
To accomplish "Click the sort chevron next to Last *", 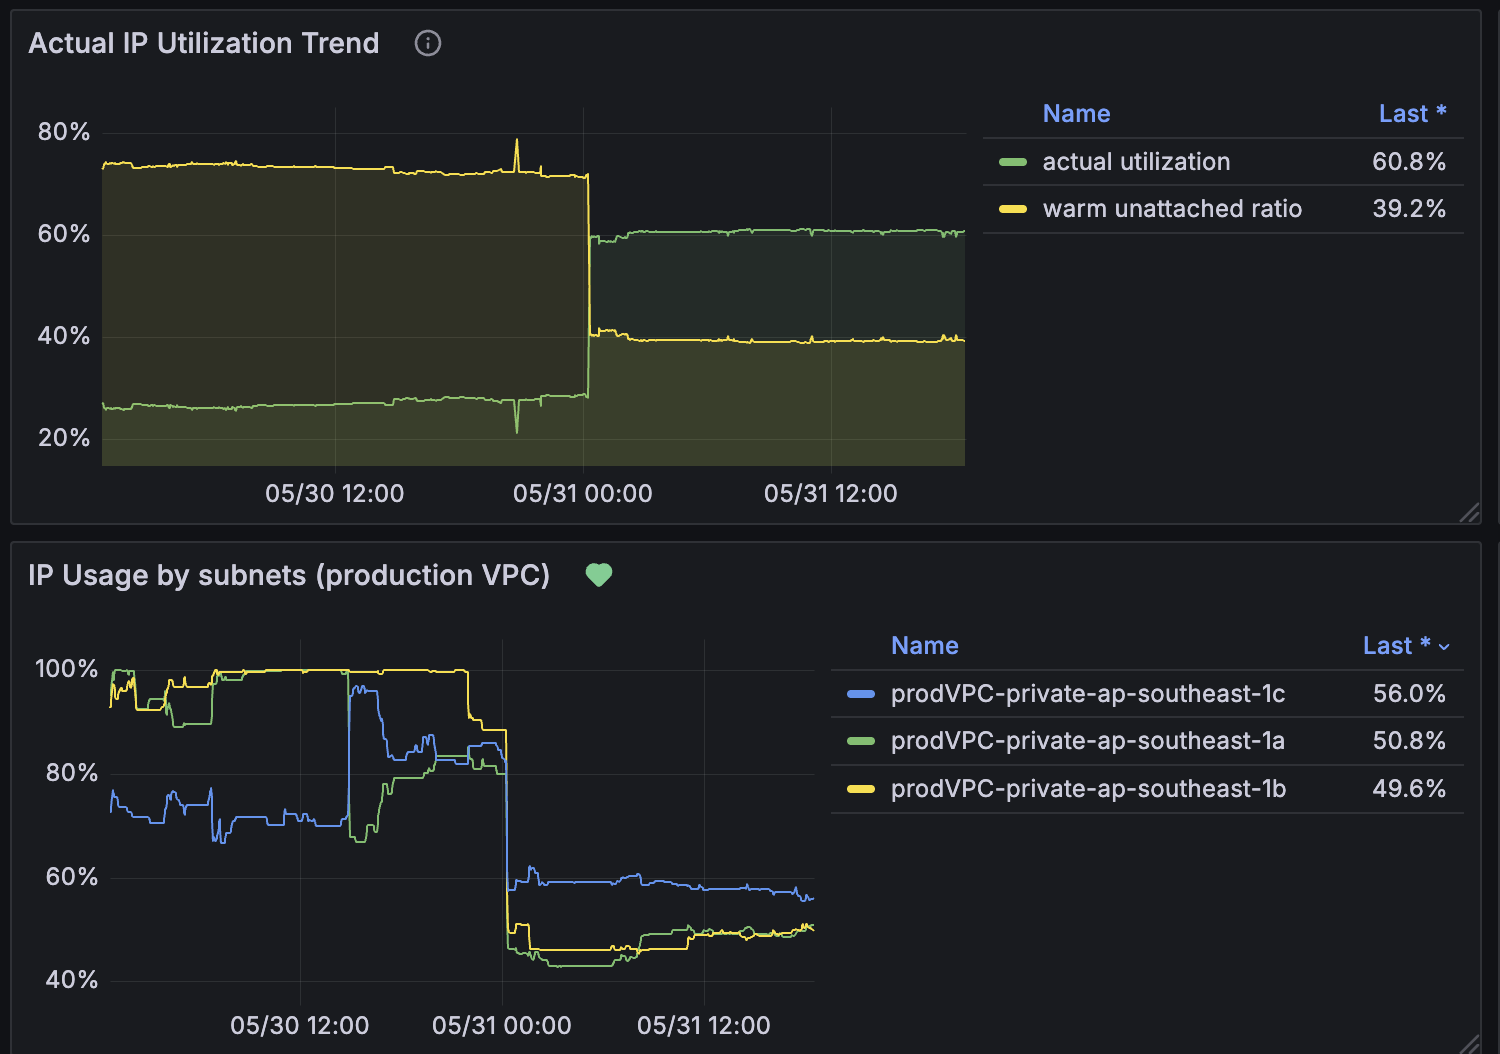I will (x=1444, y=647).
